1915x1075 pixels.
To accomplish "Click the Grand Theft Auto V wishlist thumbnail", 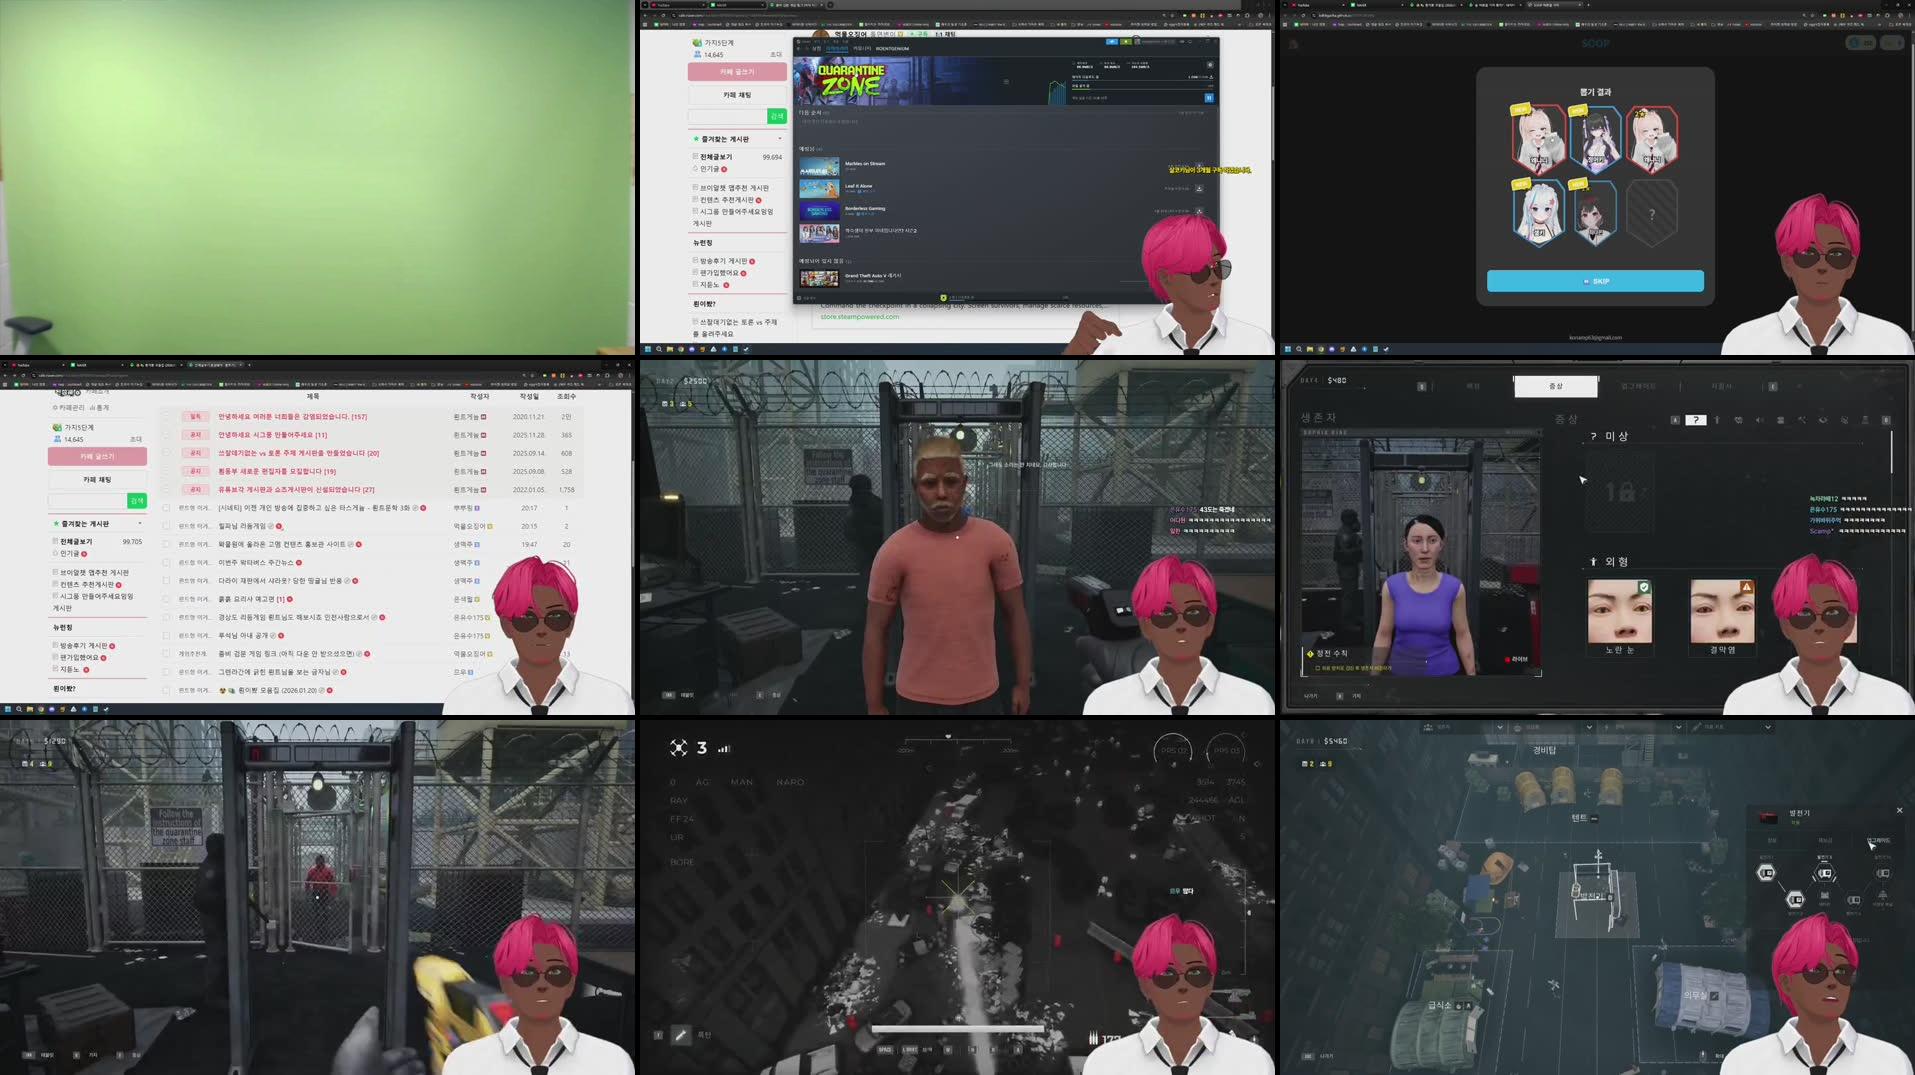I will 820,278.
